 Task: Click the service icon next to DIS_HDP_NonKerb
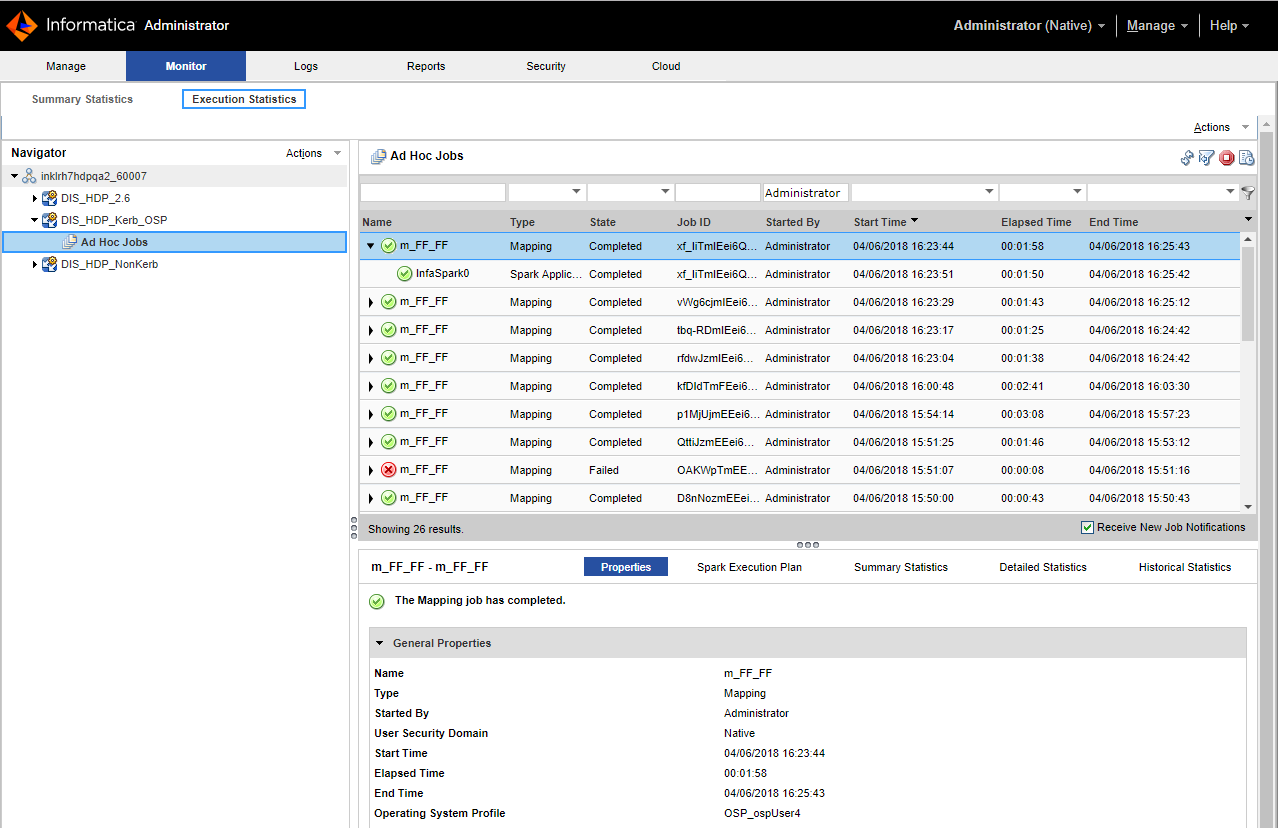coord(49,264)
